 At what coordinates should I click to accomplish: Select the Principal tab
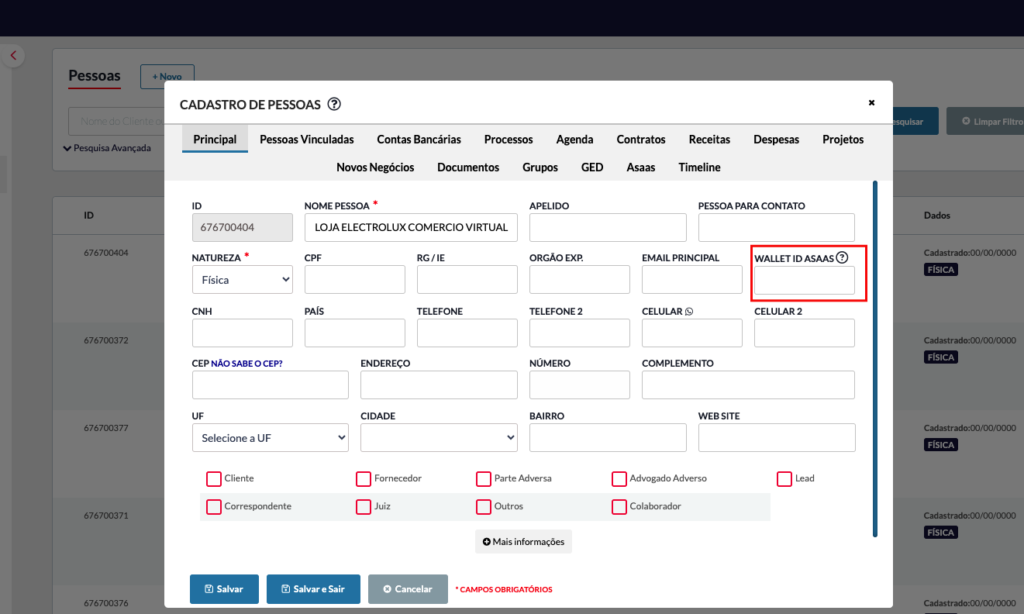(215, 139)
